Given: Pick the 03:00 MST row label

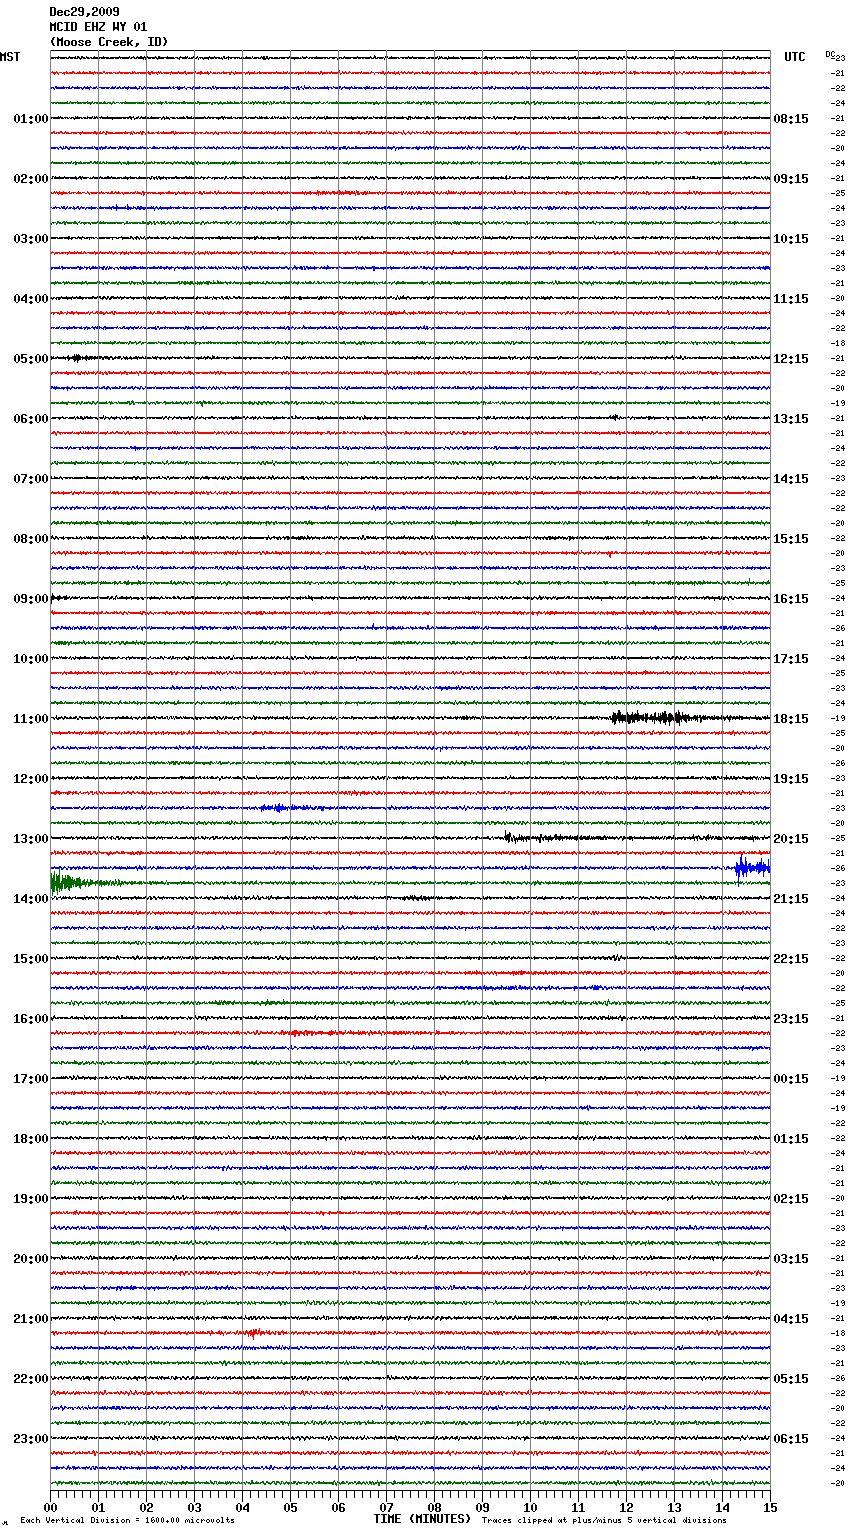Looking at the screenshot, I should coord(31,239).
